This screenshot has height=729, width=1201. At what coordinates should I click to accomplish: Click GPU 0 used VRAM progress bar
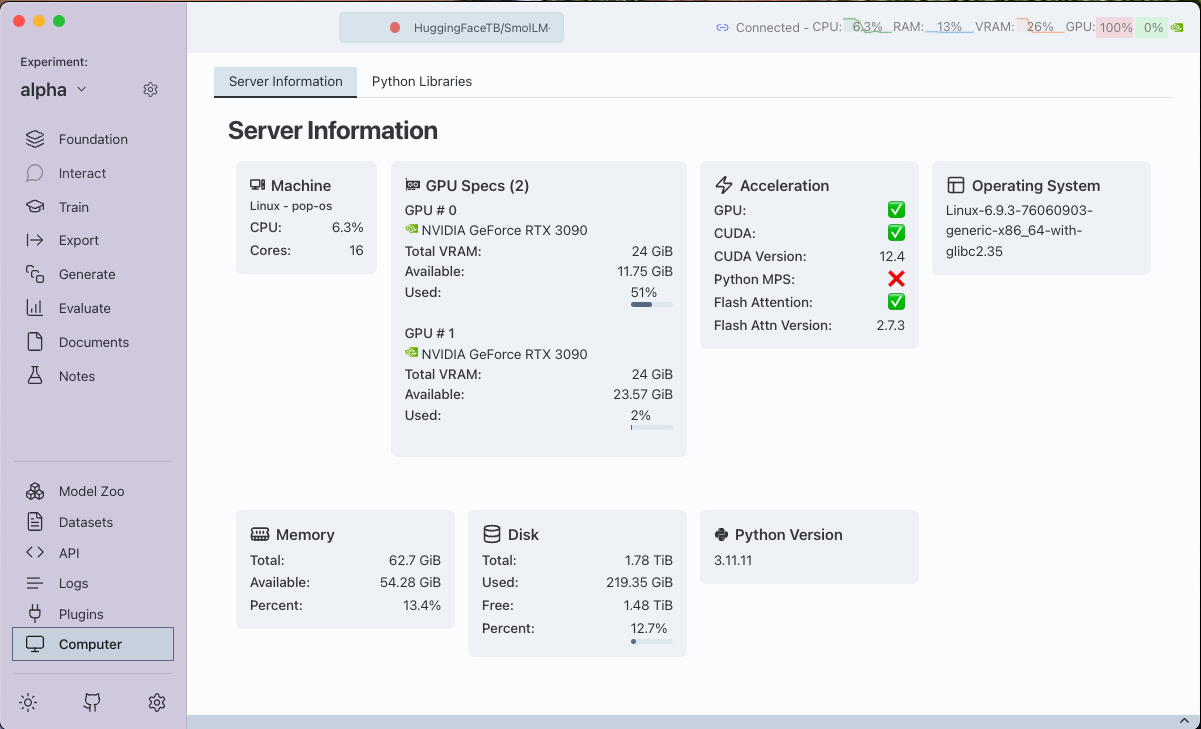tap(651, 304)
